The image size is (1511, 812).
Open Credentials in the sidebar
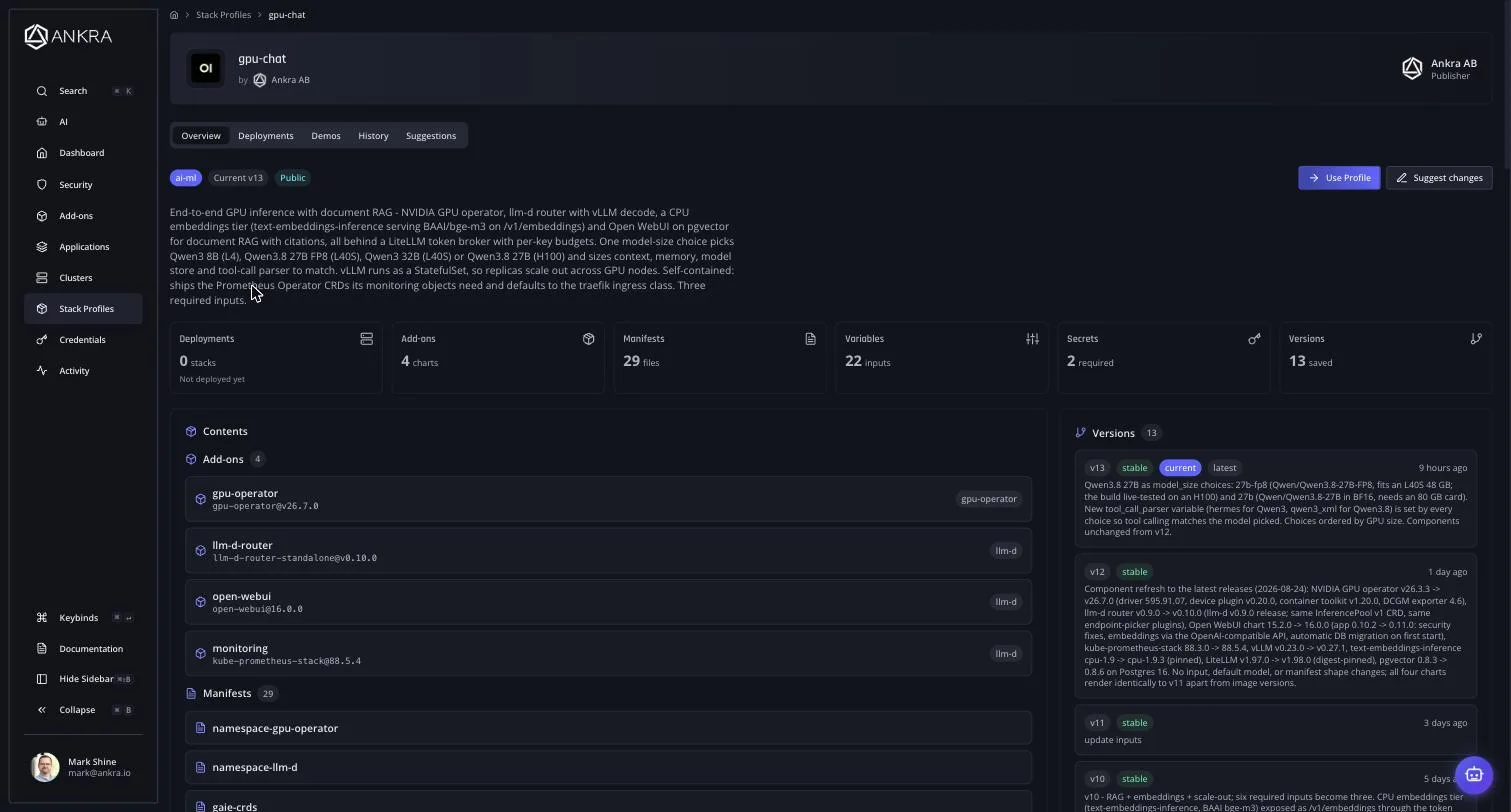pos(83,340)
